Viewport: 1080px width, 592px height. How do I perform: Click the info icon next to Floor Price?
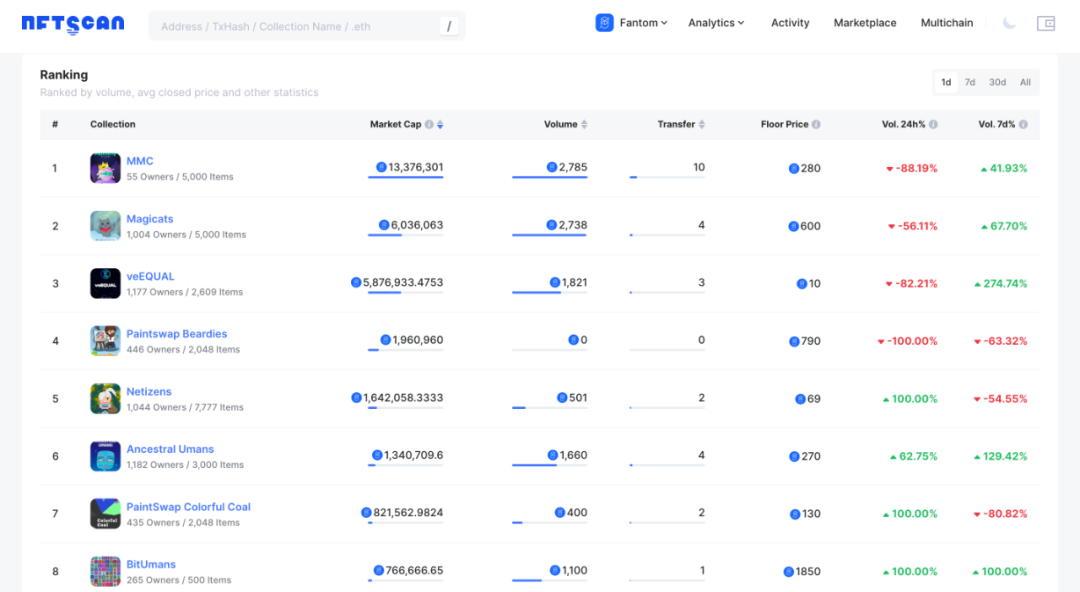pyautogui.click(x=817, y=124)
